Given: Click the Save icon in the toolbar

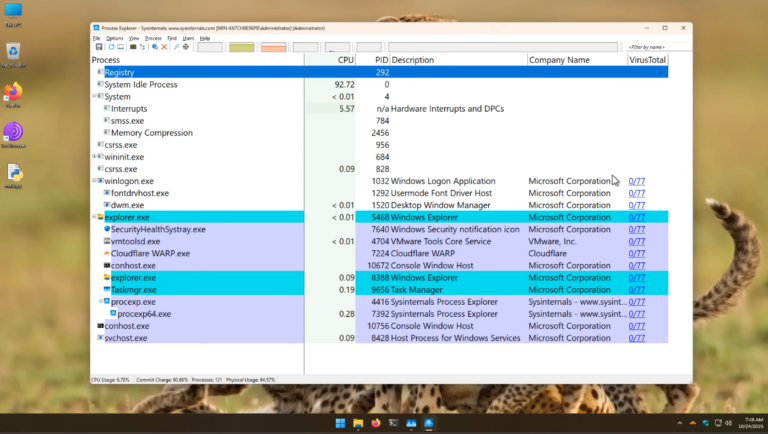Looking at the screenshot, I should [x=99, y=47].
